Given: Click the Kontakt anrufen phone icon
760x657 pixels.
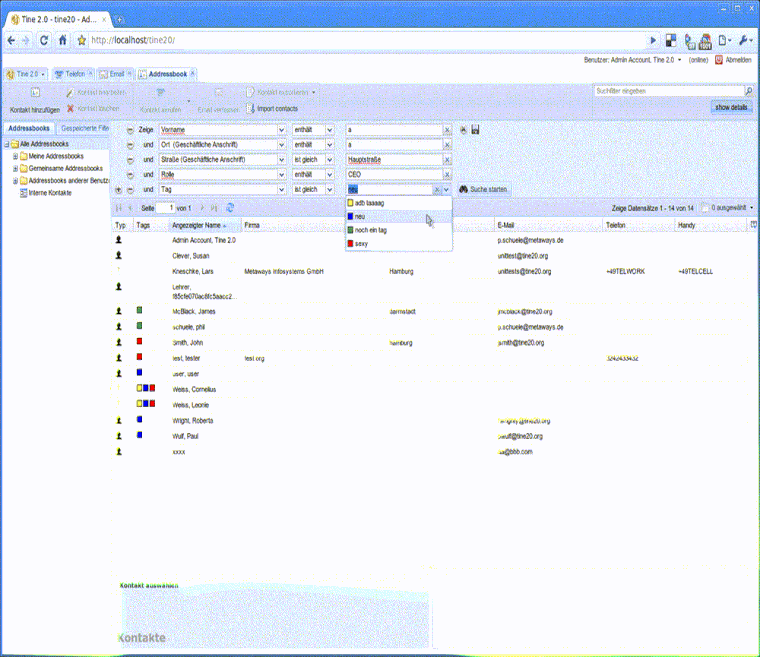Looking at the screenshot, I should point(160,92).
